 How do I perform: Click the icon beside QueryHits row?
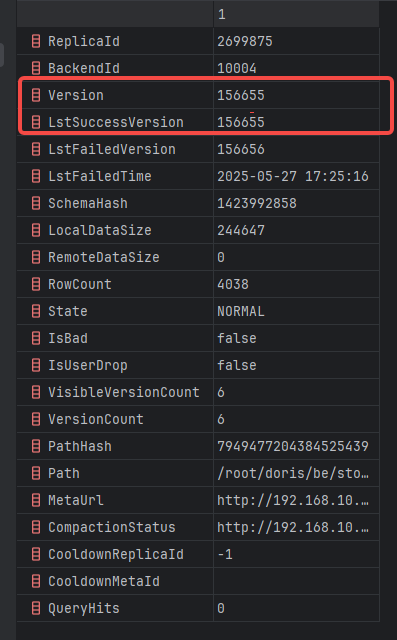click(36, 608)
